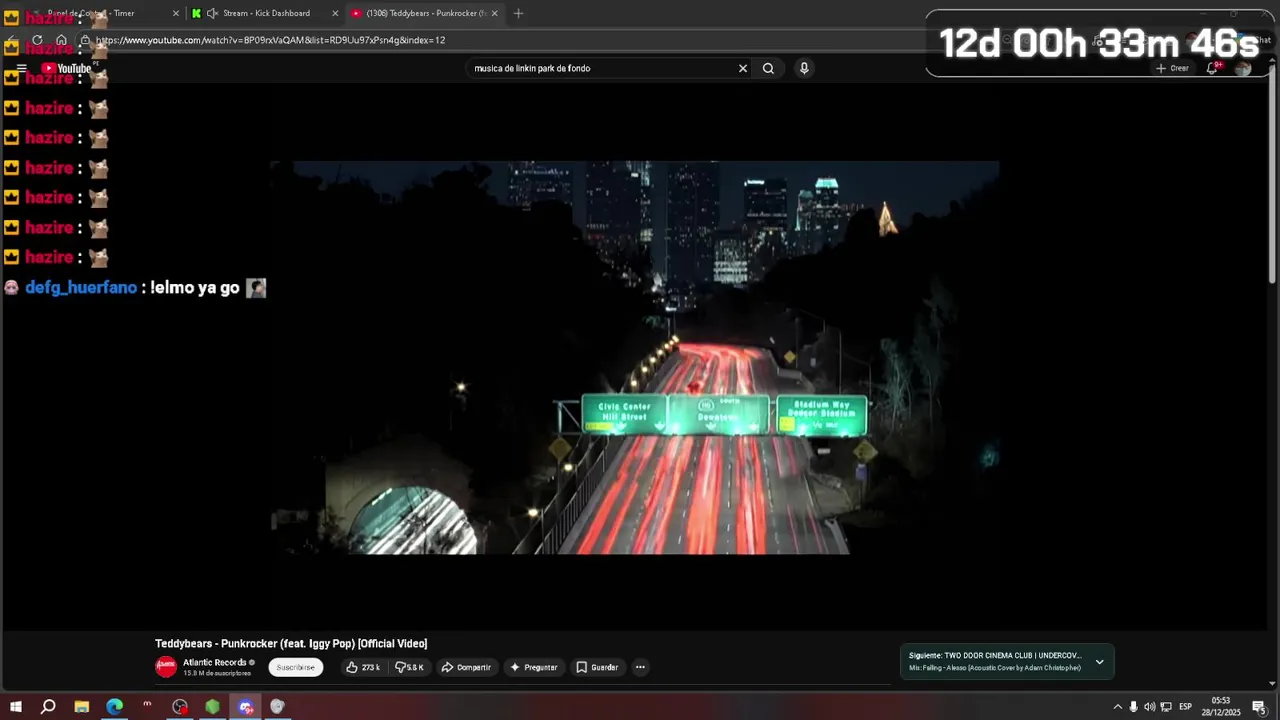Open the taskbar clock and date
Image resolution: width=1280 pixels, height=720 pixels.
pyautogui.click(x=1221, y=707)
